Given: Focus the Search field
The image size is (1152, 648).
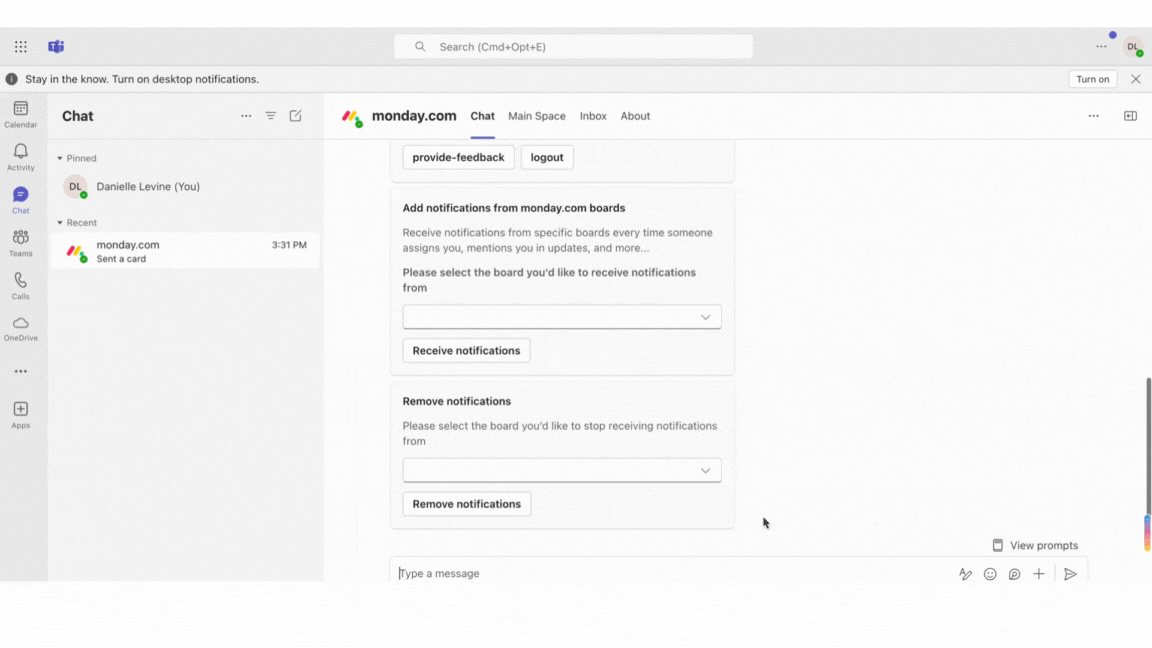Looking at the screenshot, I should [573, 47].
